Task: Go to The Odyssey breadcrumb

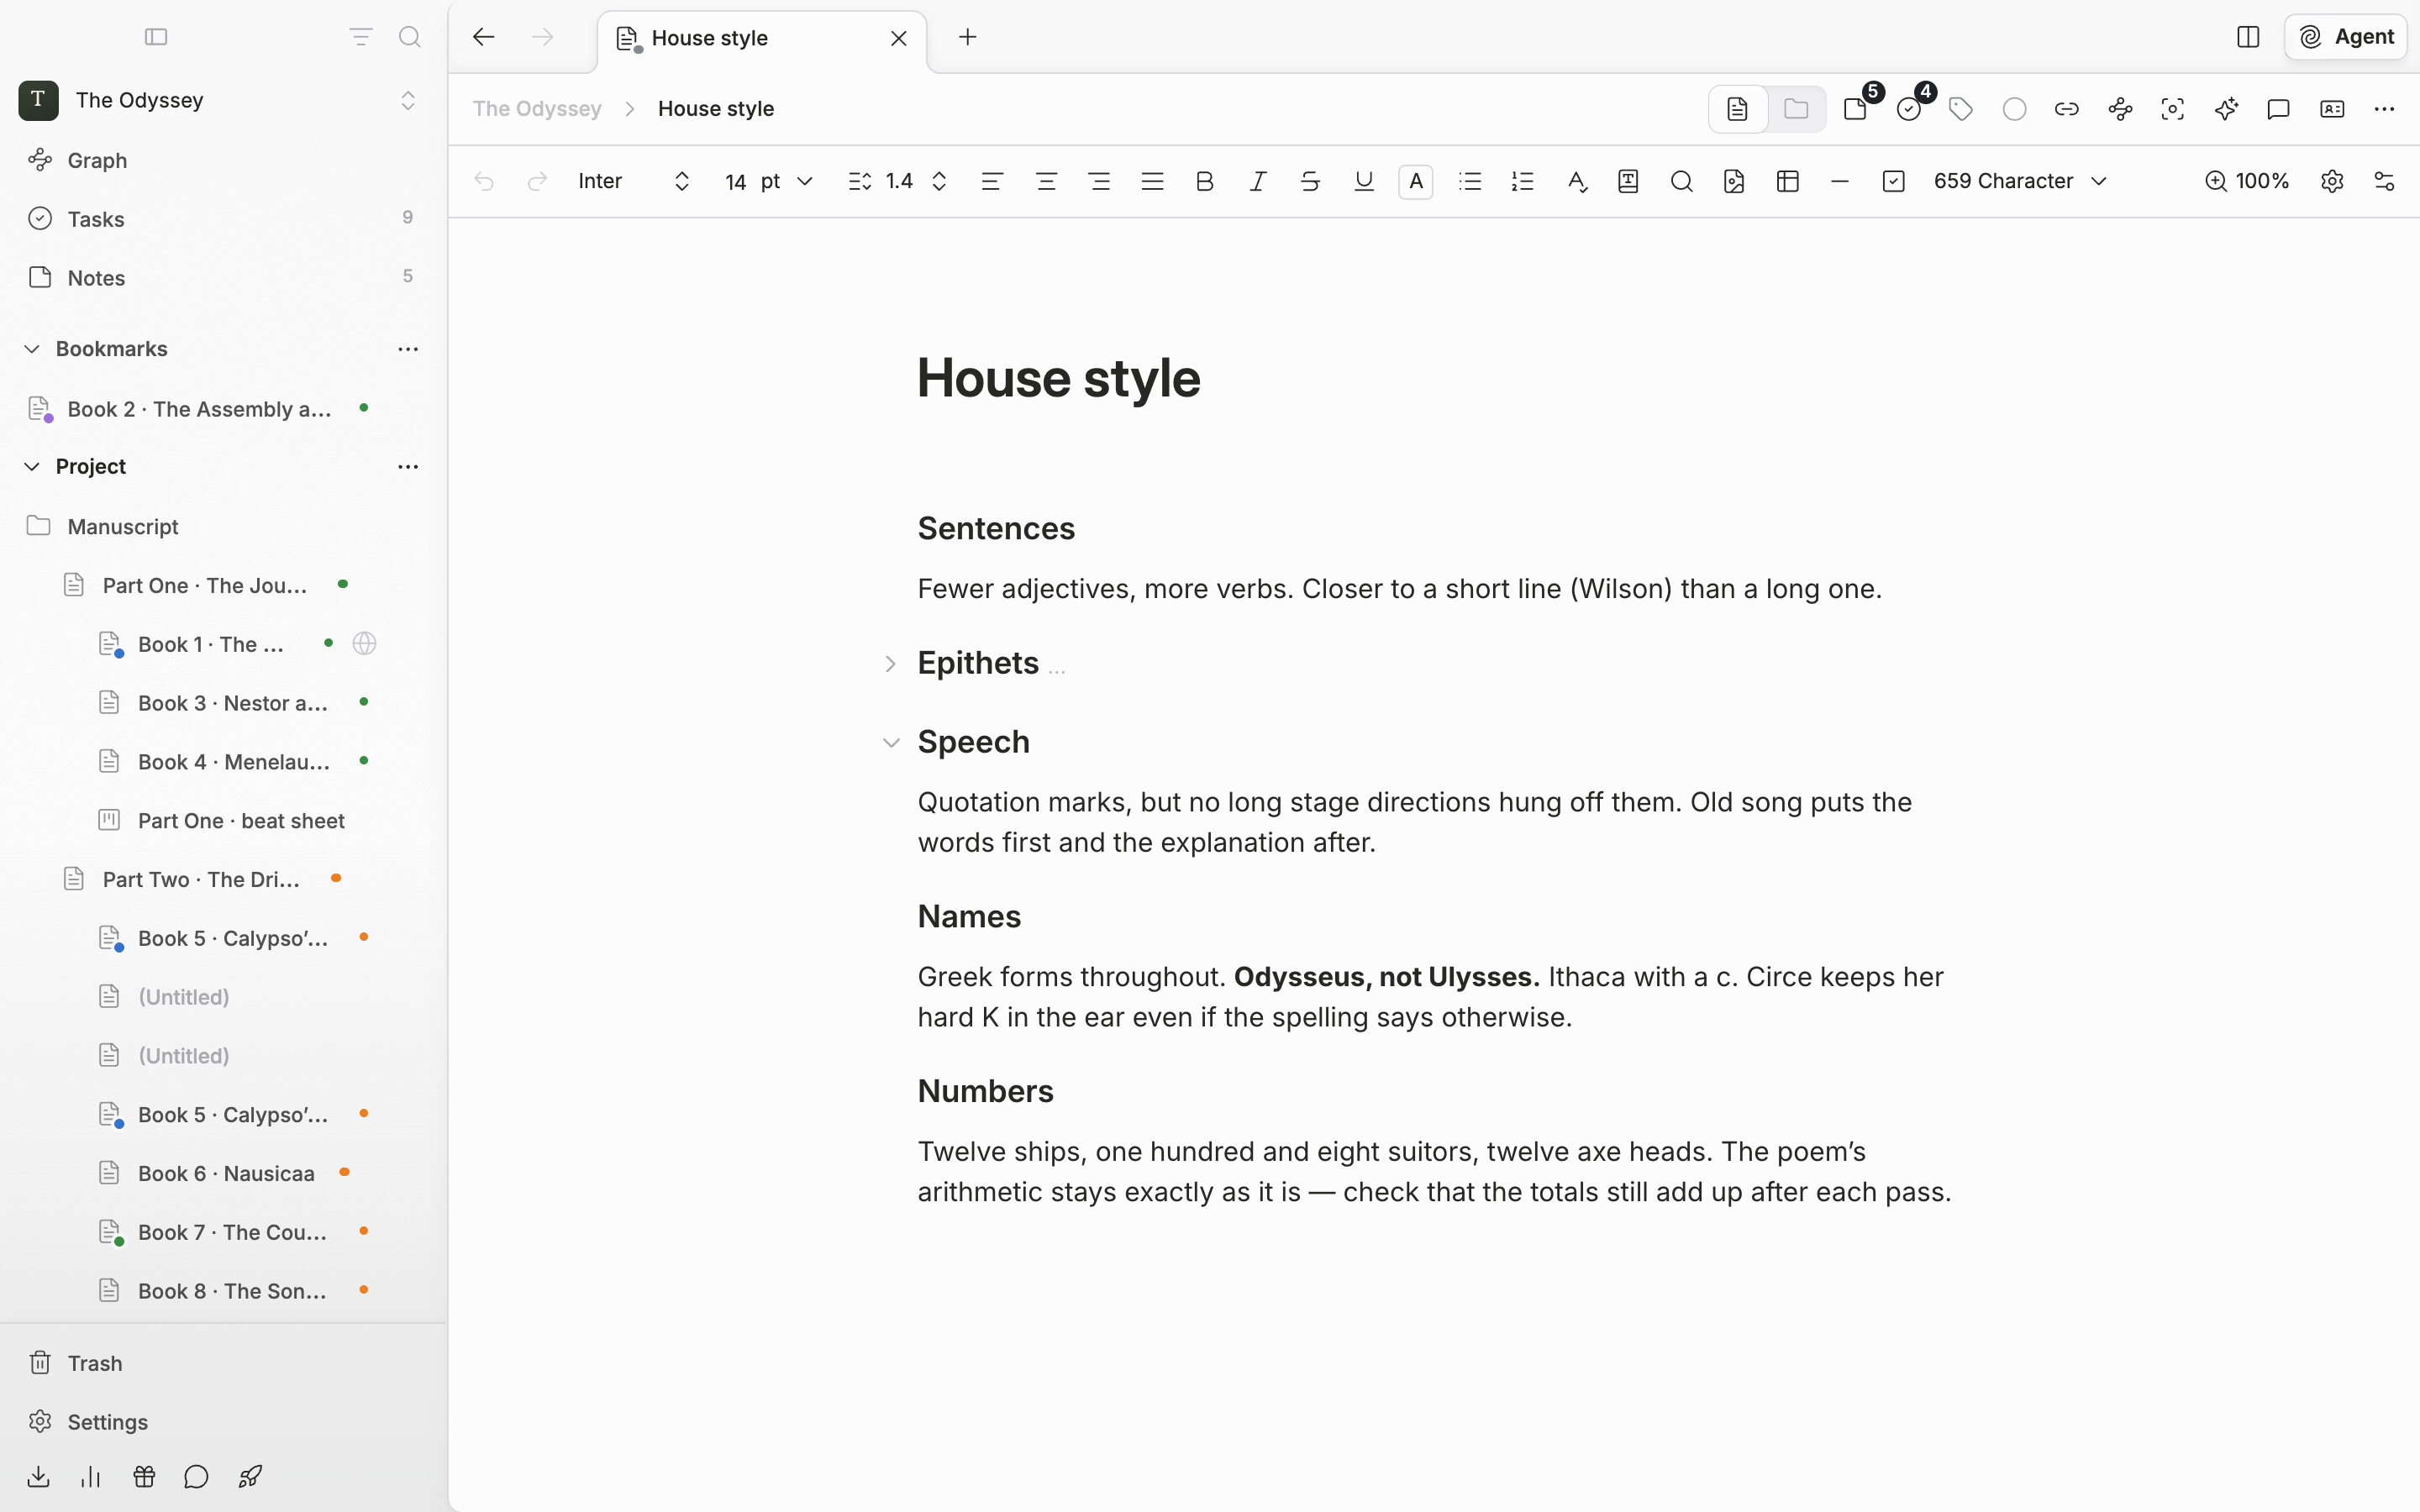Action: click(537, 109)
